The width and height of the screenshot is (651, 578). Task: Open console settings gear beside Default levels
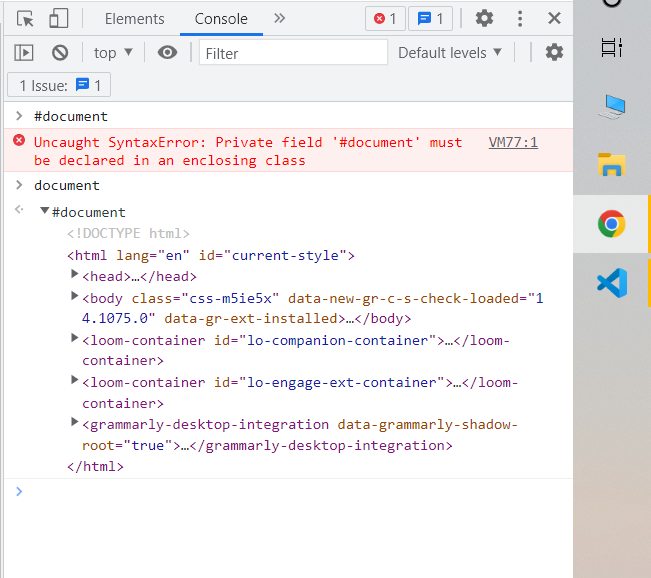[554, 52]
